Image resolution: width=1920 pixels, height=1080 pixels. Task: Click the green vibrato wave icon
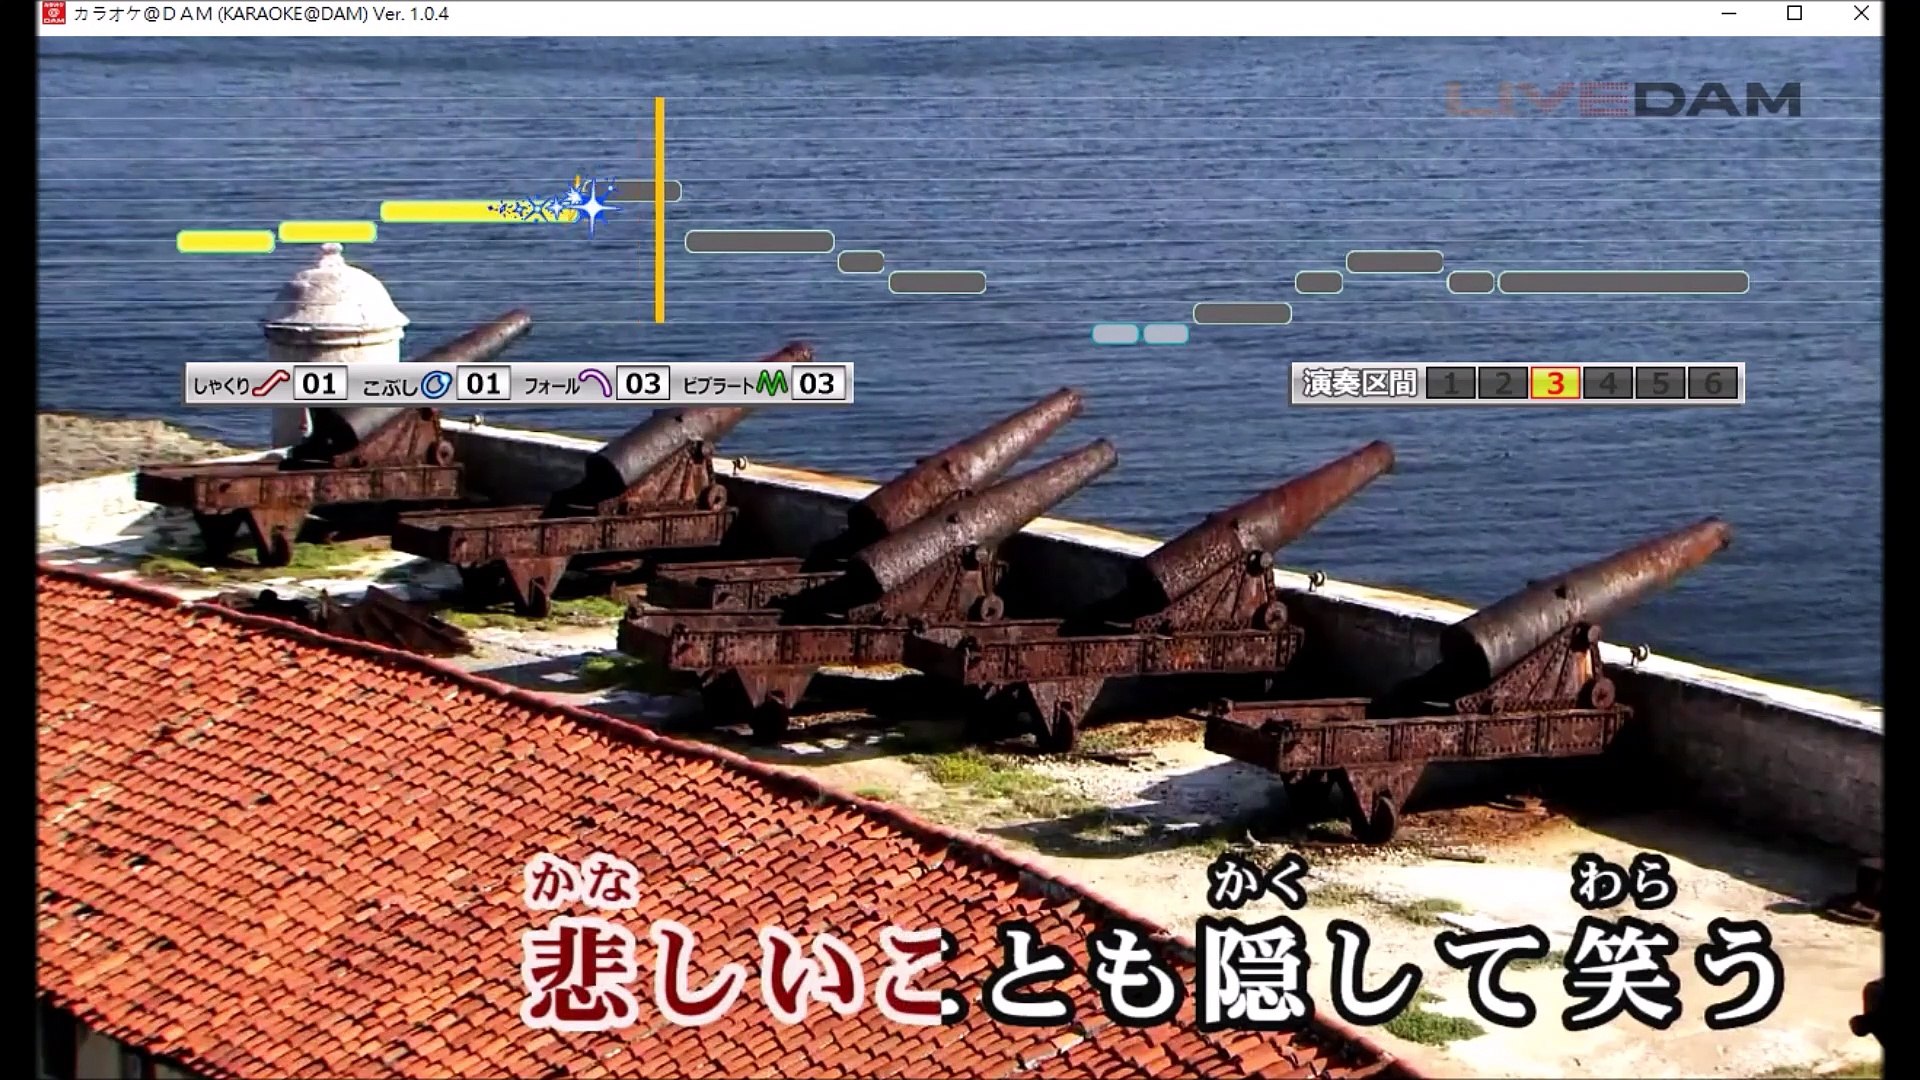[771, 384]
